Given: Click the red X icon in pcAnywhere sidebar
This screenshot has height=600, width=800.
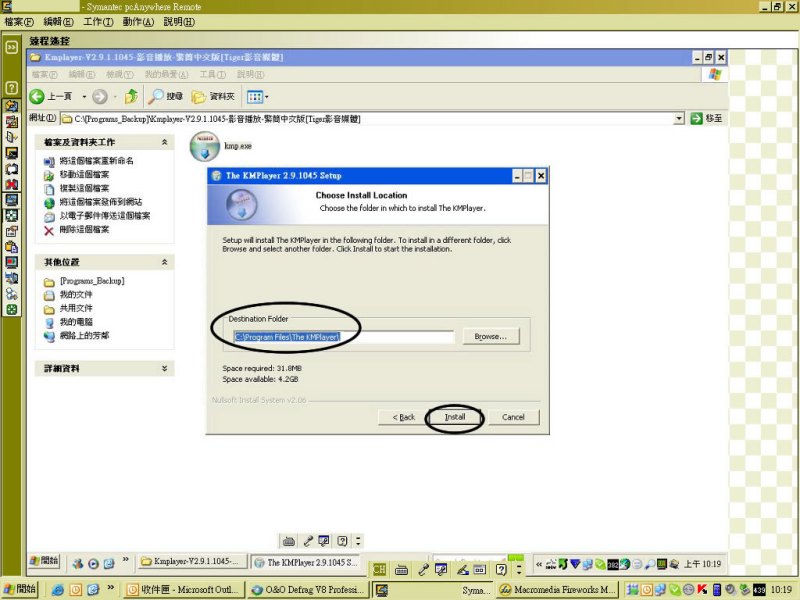Looking at the screenshot, I should (11, 184).
